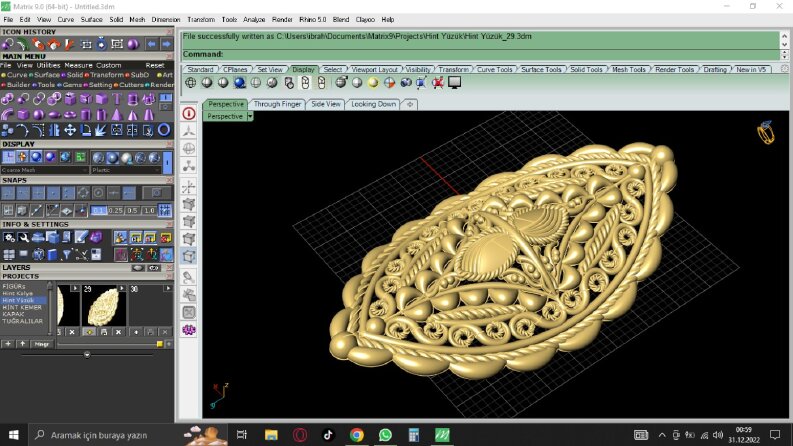Click the blue rendered sphere display icon
Screen dimensions: 793x446
click(240, 82)
